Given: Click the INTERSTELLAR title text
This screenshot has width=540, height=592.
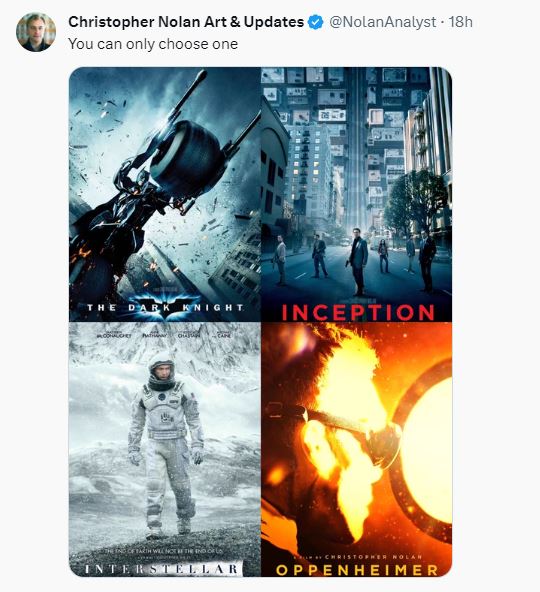Looking at the screenshot, I should coord(162,569).
